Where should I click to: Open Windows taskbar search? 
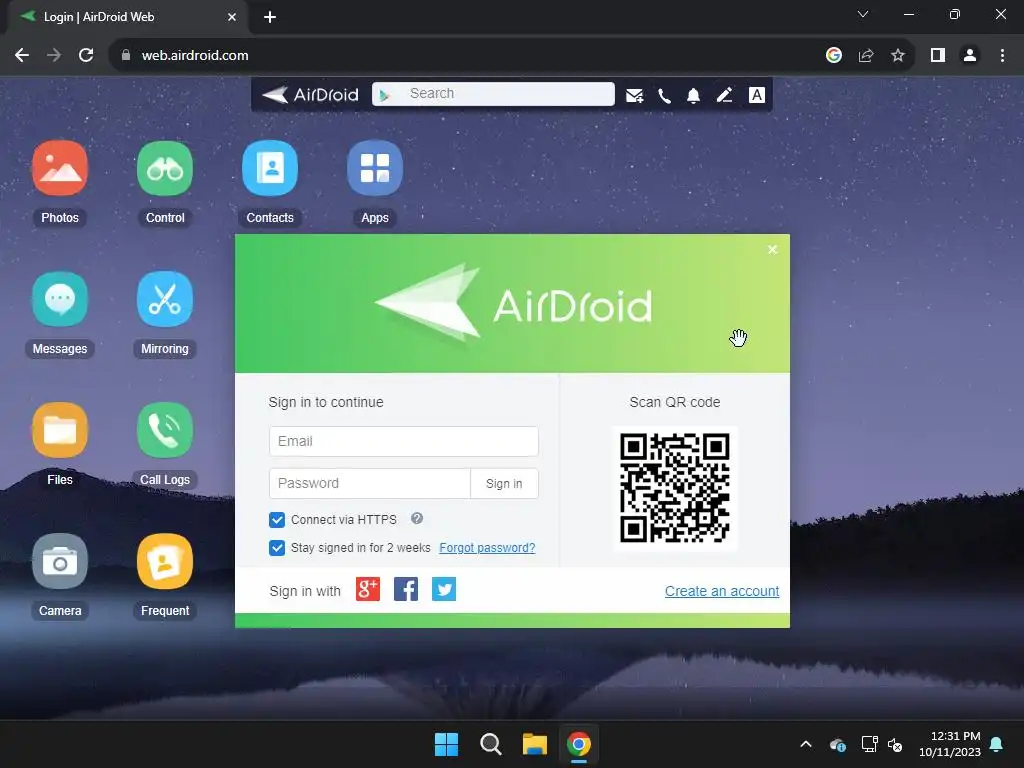click(490, 744)
